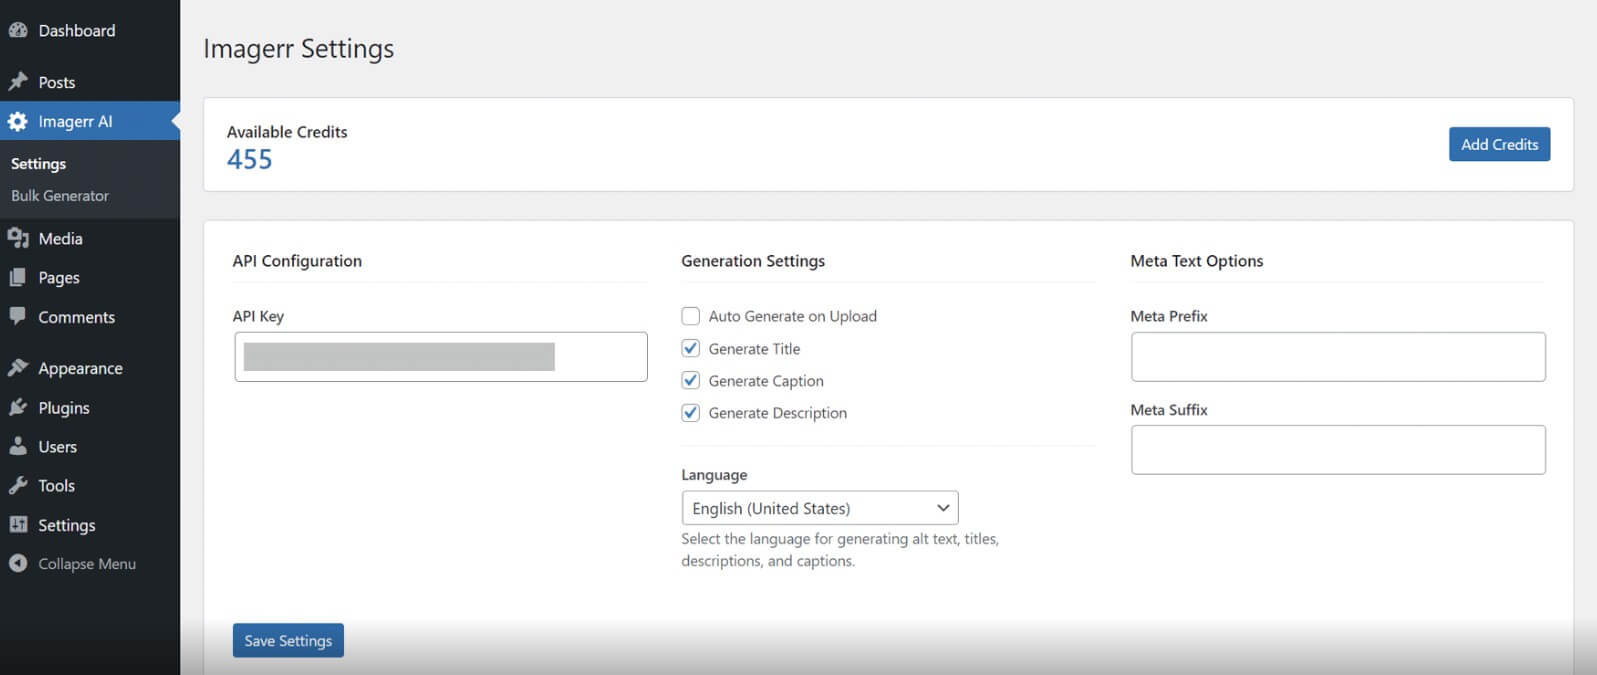Screen dimensions: 1597x675
Task: Click the Appearance paintbrush icon
Action: pyautogui.click(x=17, y=367)
